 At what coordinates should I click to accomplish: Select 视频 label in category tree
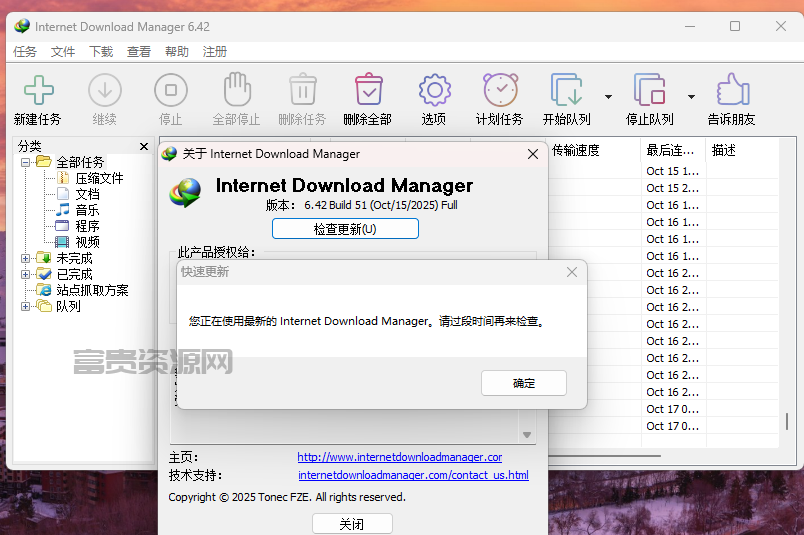click(x=88, y=242)
